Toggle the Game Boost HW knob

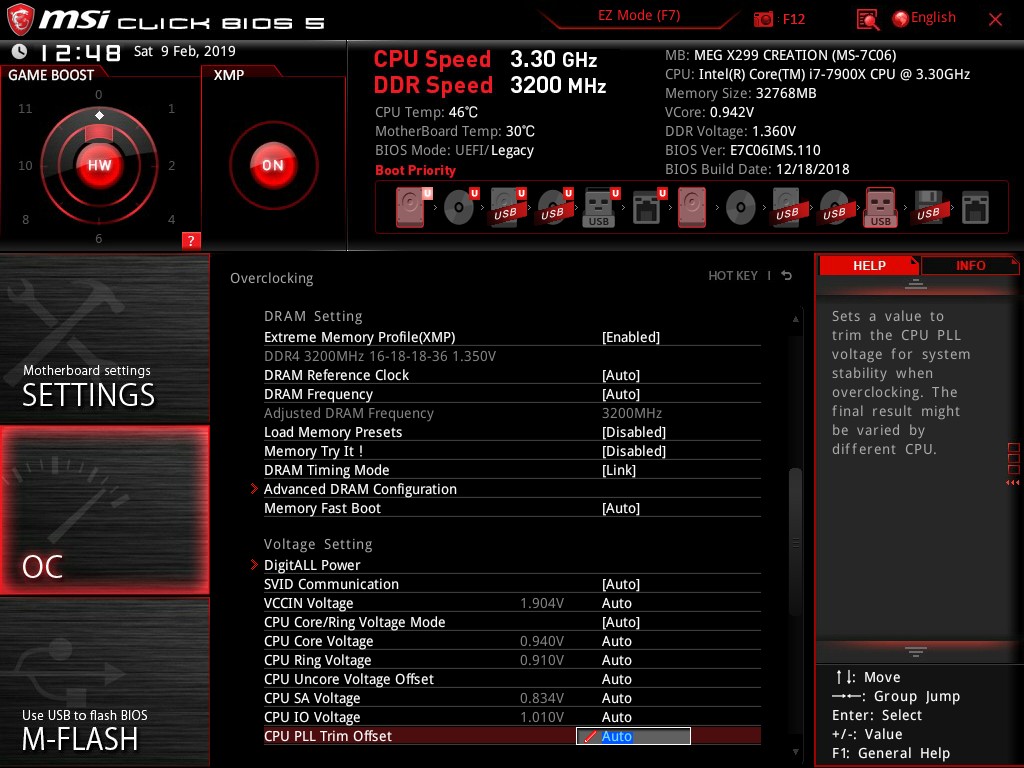click(x=99, y=166)
